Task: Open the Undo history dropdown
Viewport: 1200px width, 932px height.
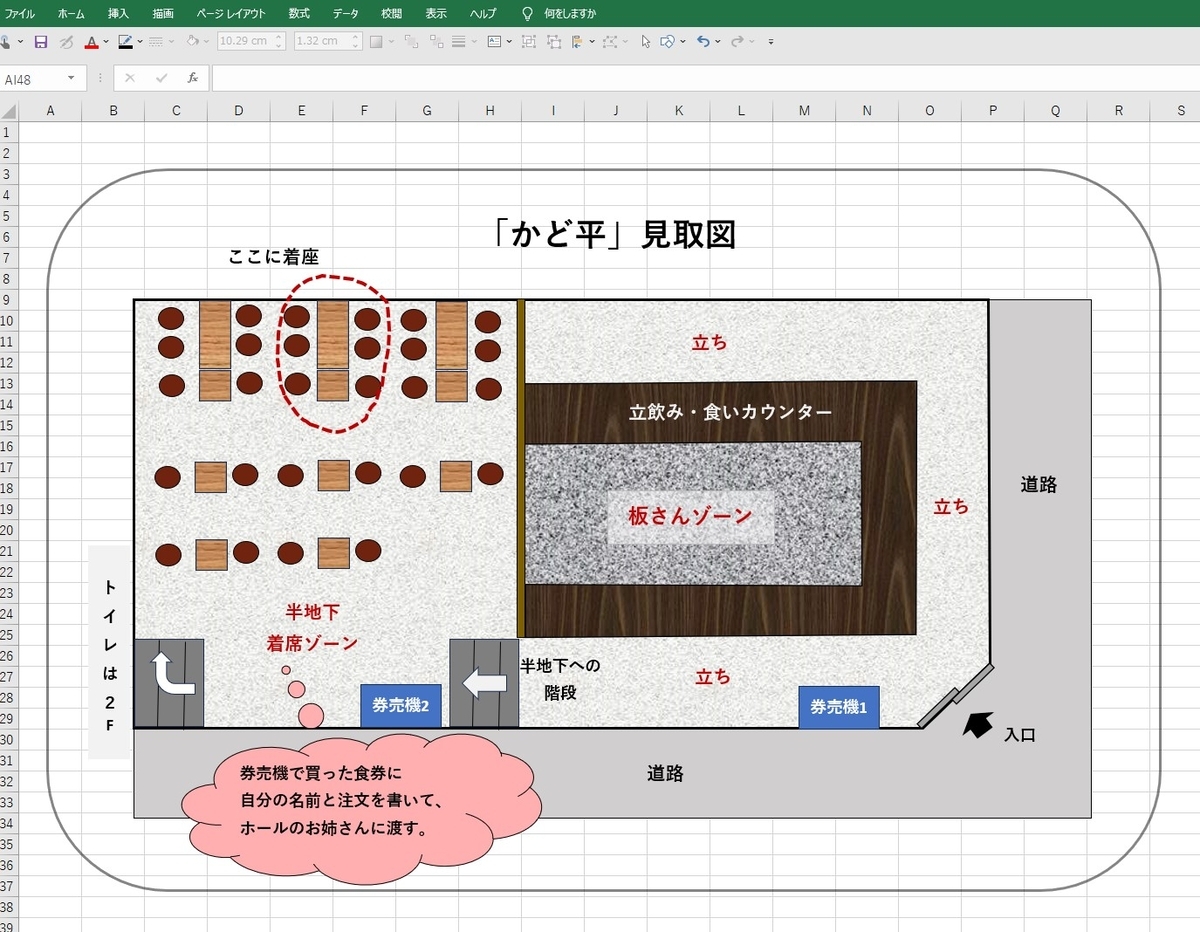Action: click(x=717, y=42)
